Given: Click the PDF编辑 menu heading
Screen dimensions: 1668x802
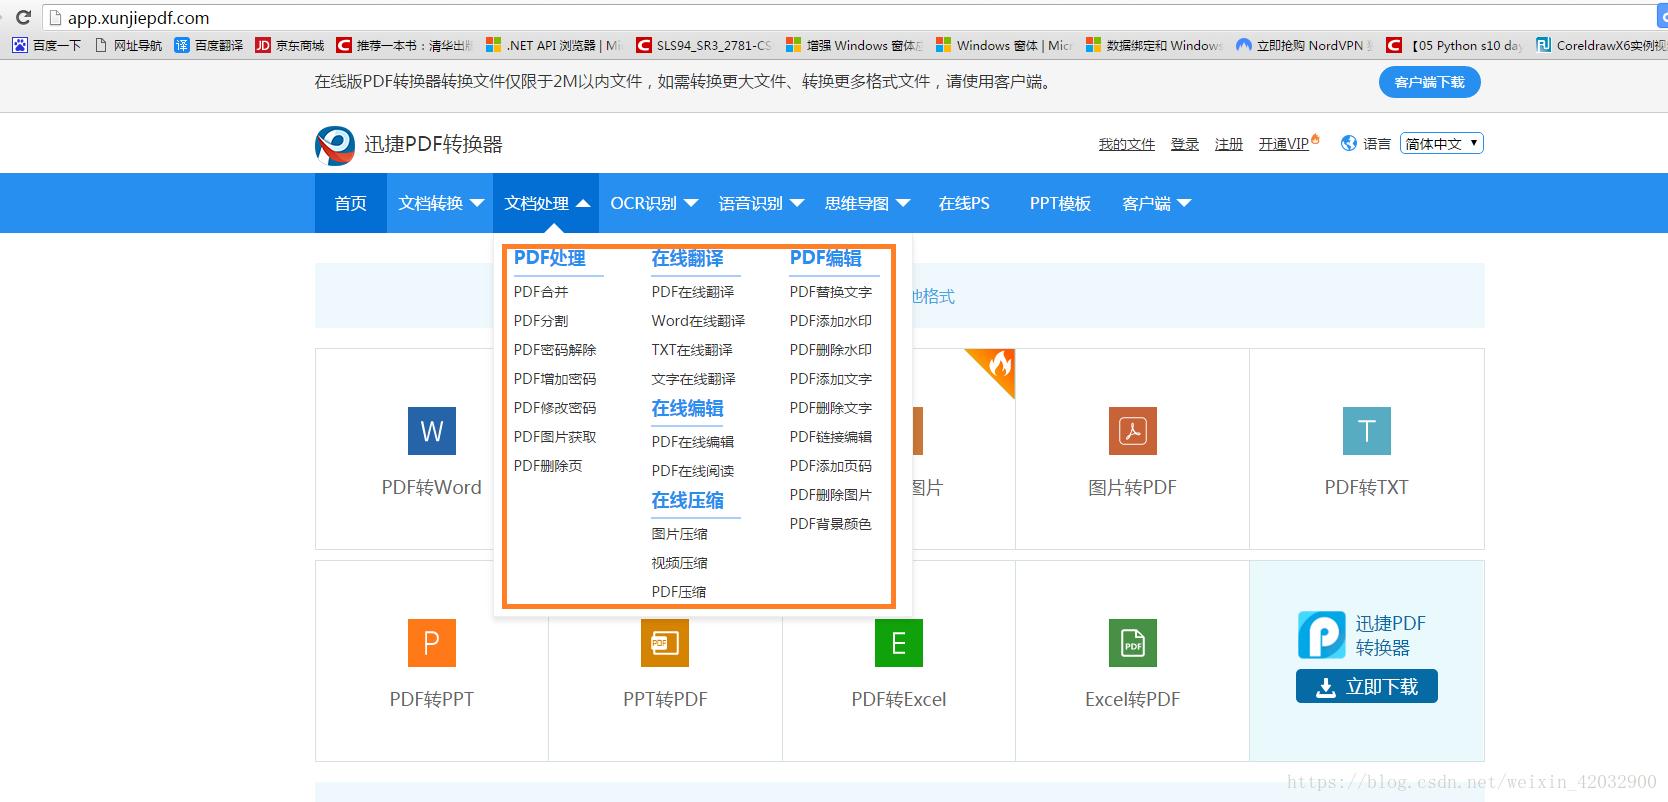Looking at the screenshot, I should (x=826, y=258).
